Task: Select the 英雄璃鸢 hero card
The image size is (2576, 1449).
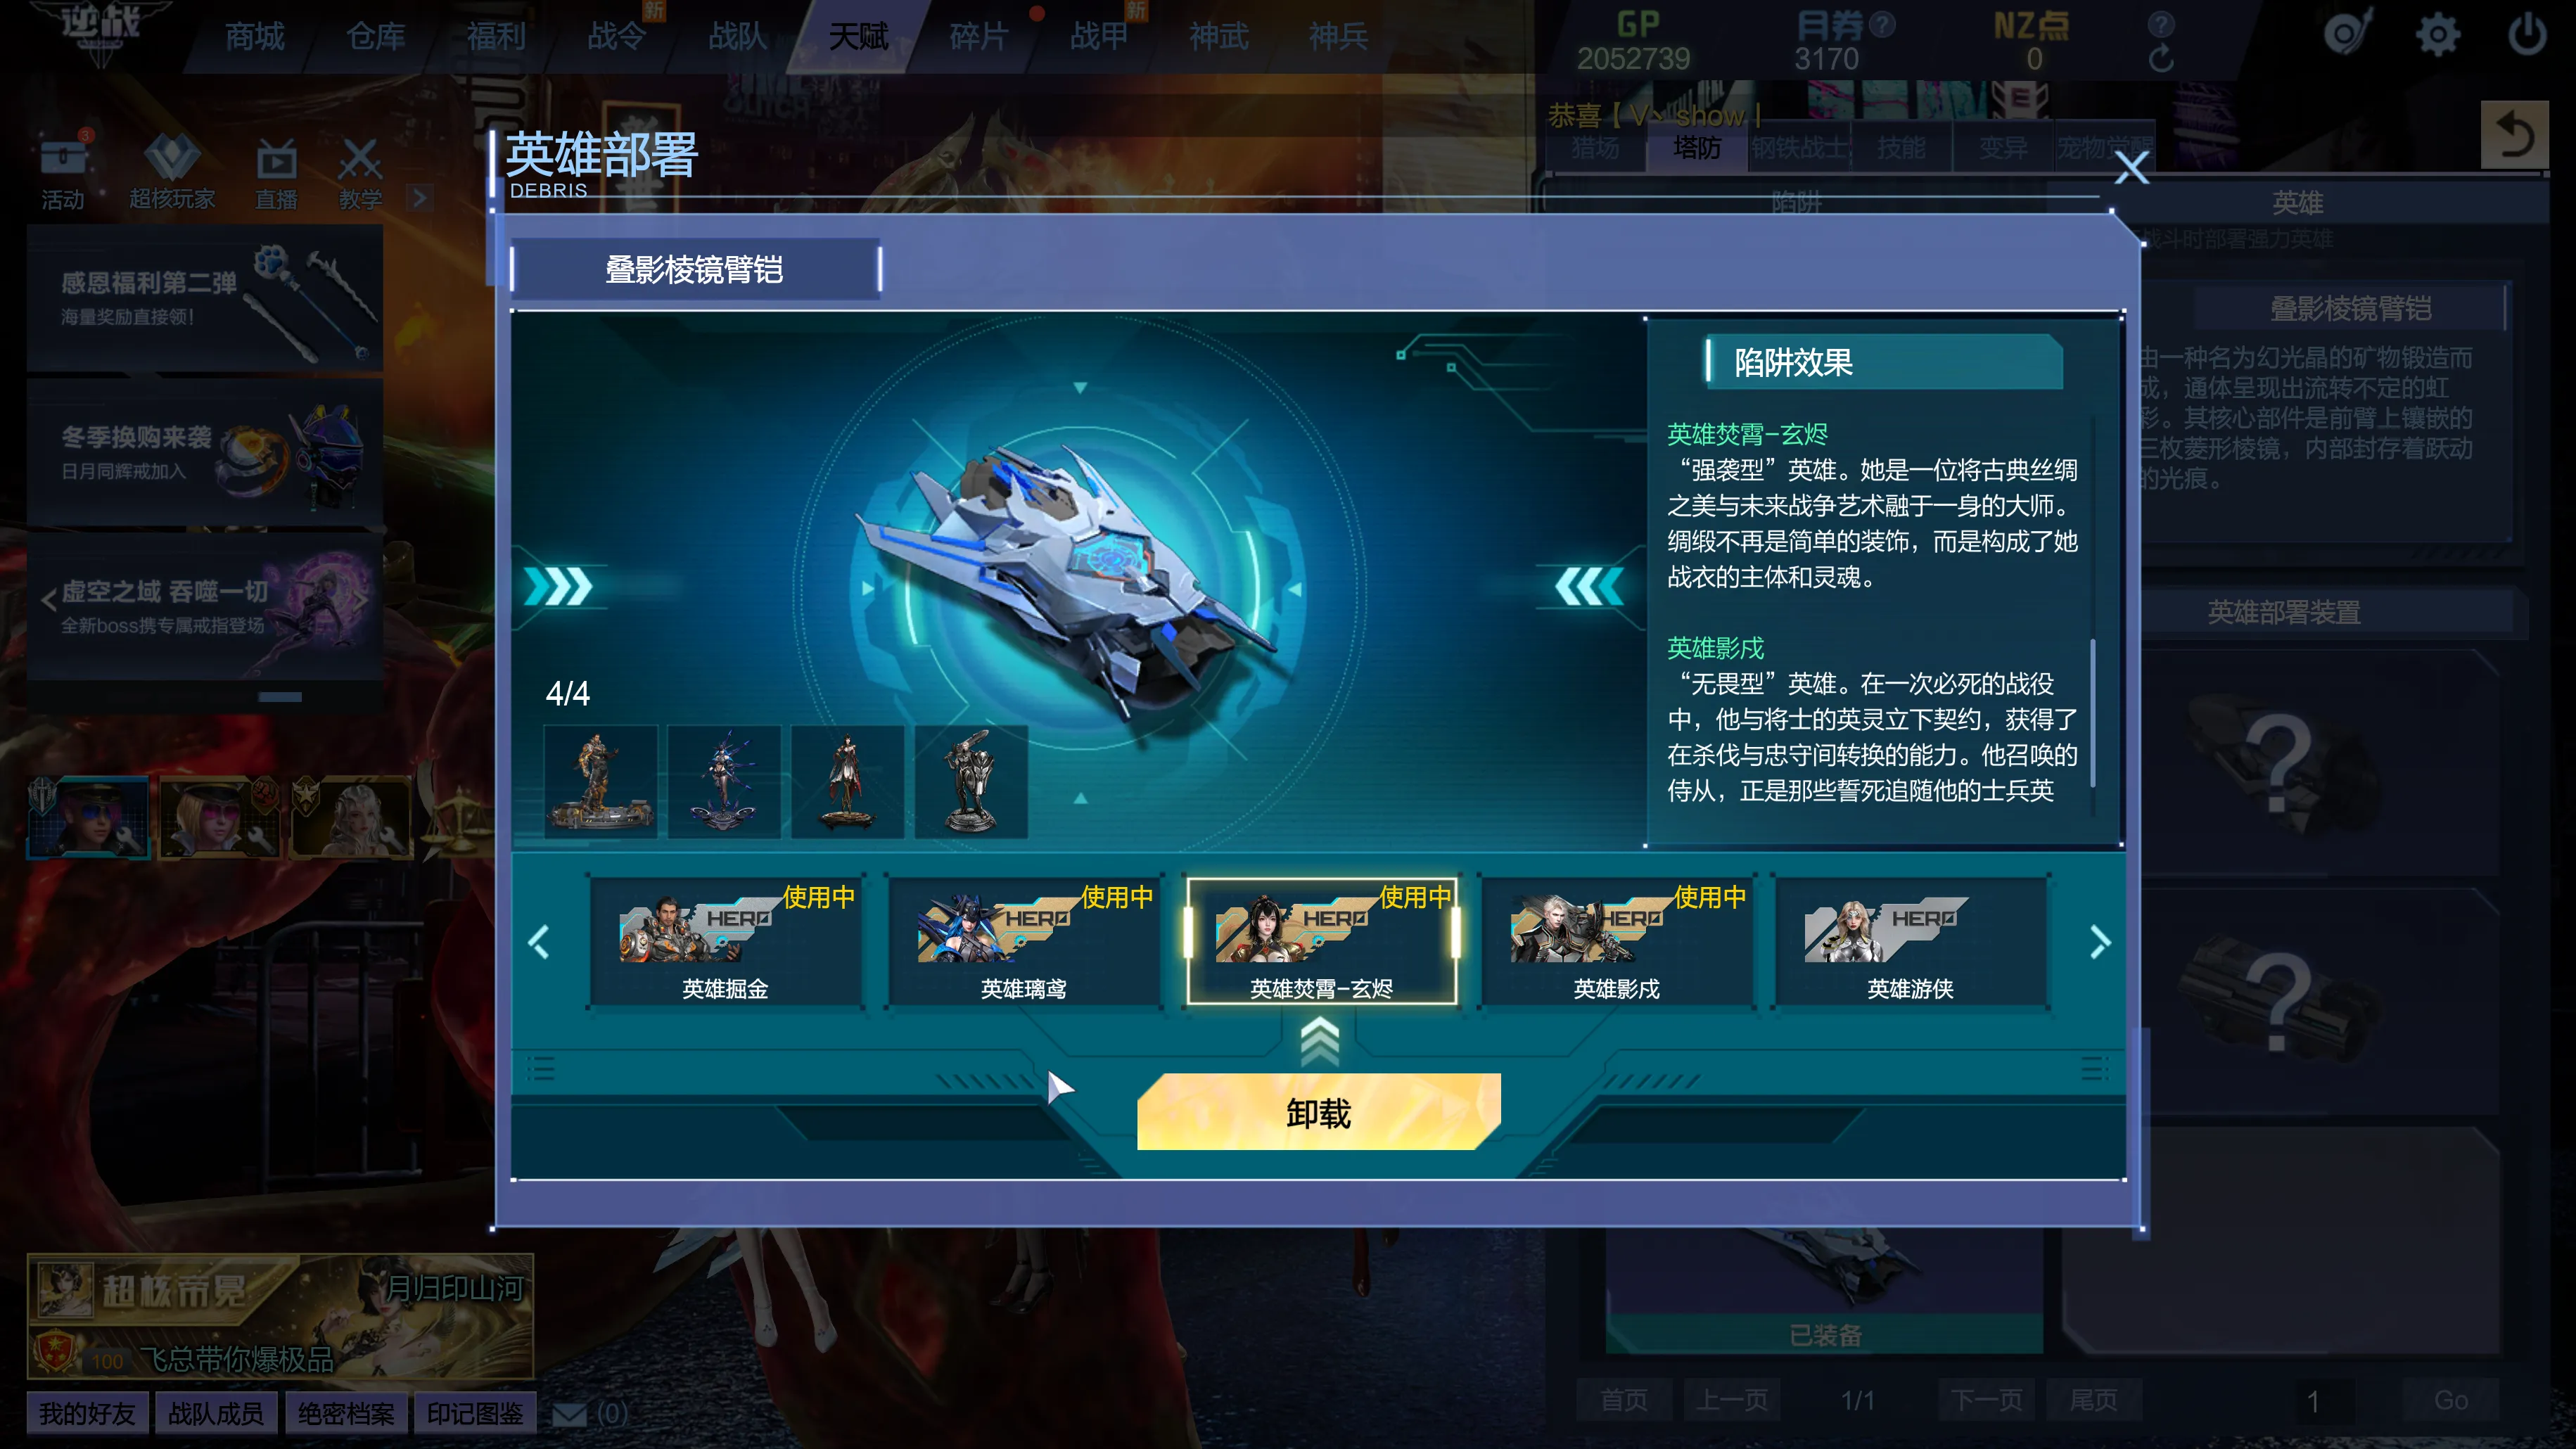Action: (1024, 942)
